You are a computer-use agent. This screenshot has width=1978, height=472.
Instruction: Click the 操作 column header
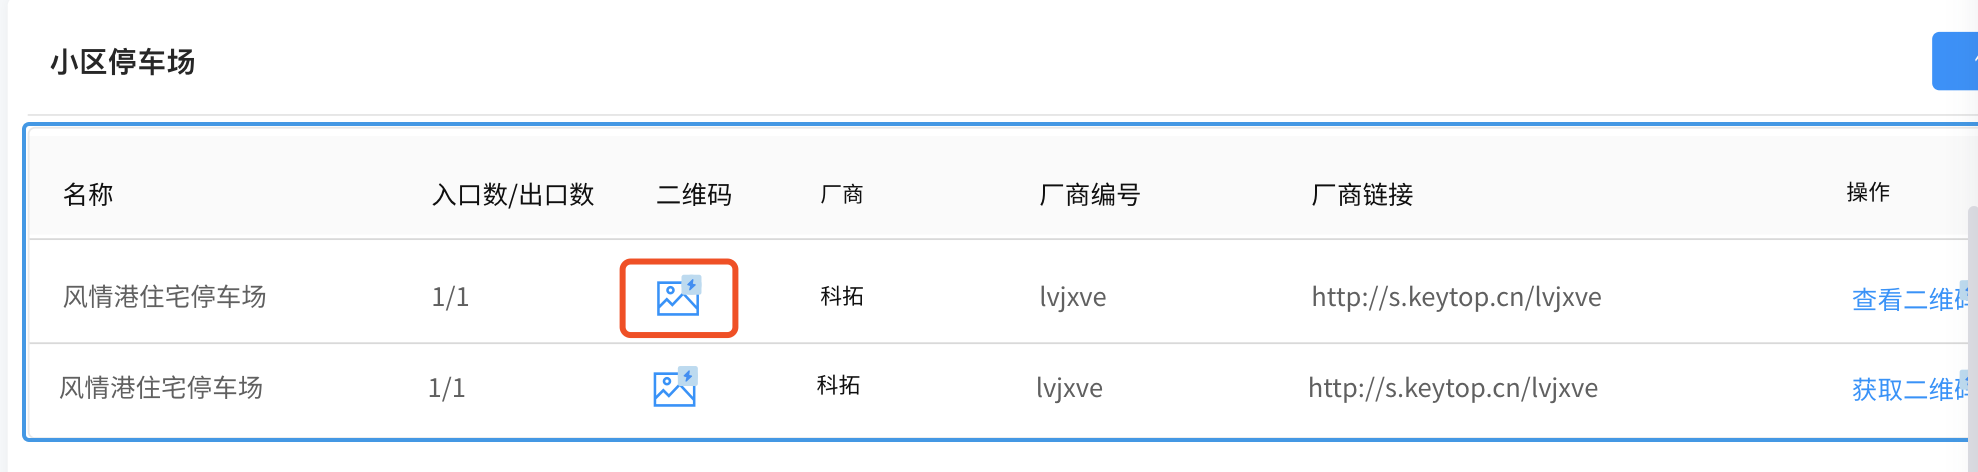(1868, 192)
